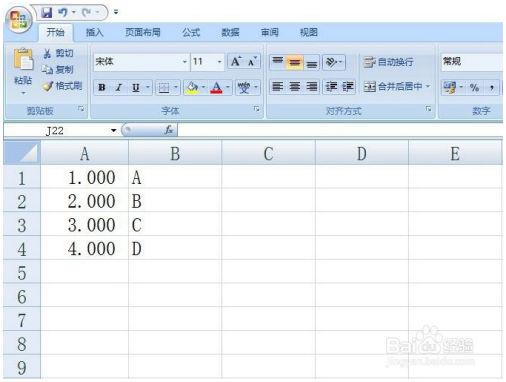This screenshot has height=382, width=506.
Task: Switch to the 插入 ribbon tab
Action: coord(95,32)
